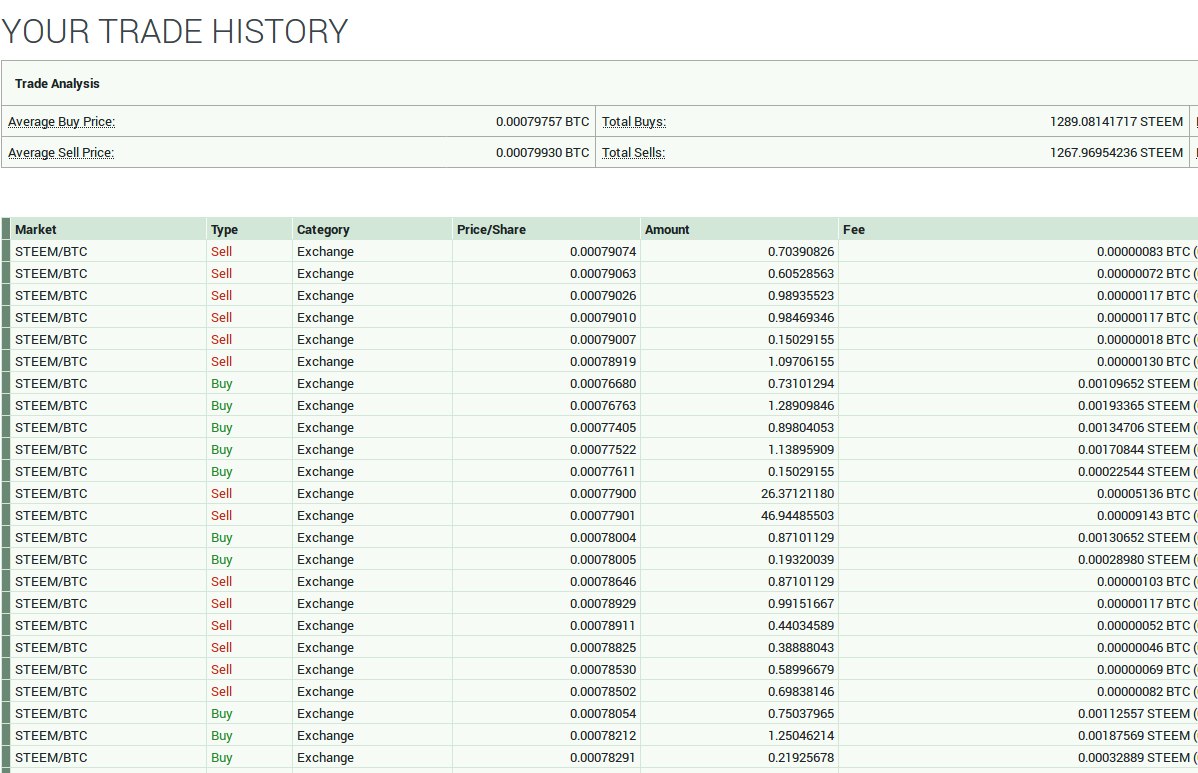Select price 0.00078929

[x=603, y=603]
